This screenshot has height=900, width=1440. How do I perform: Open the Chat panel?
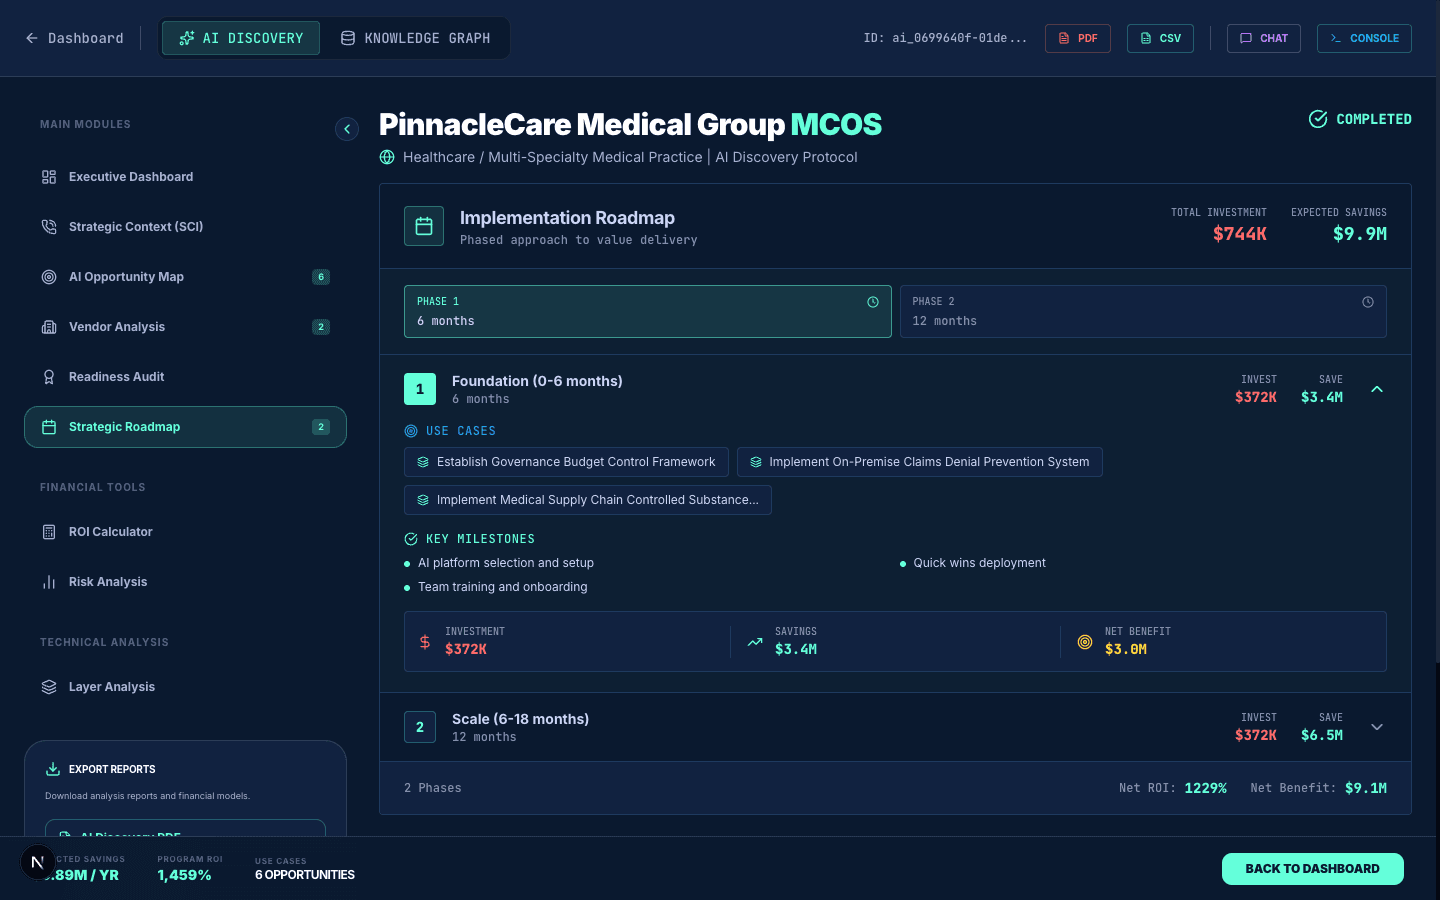coord(1264,38)
